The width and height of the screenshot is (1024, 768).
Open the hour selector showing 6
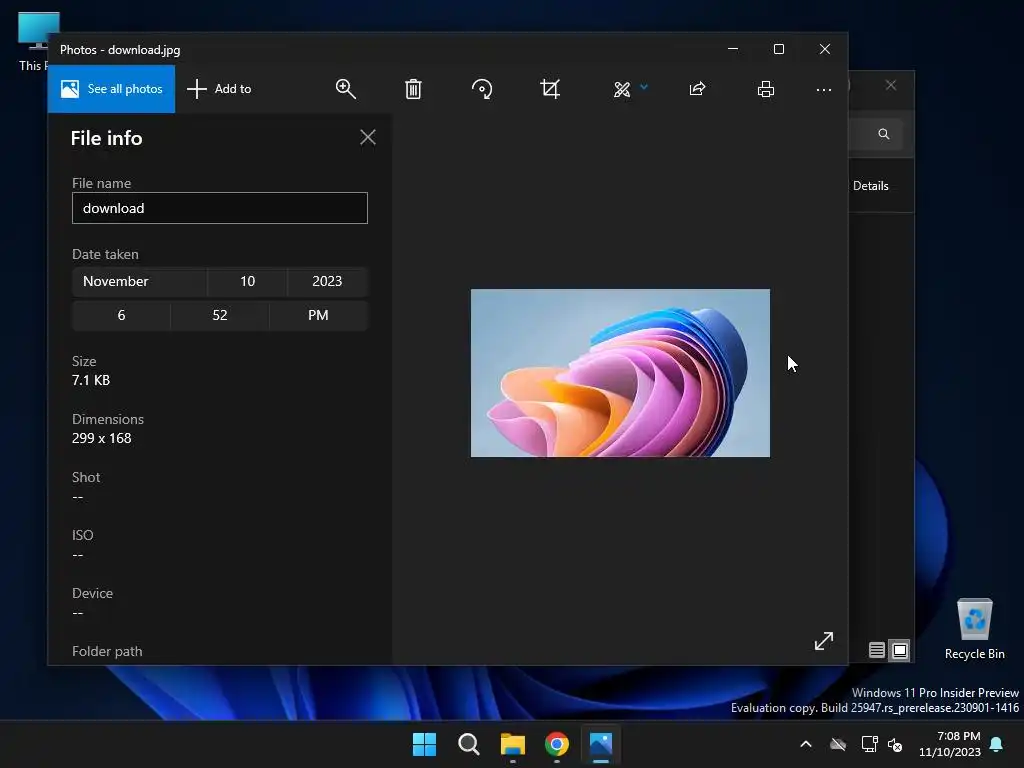click(x=121, y=315)
